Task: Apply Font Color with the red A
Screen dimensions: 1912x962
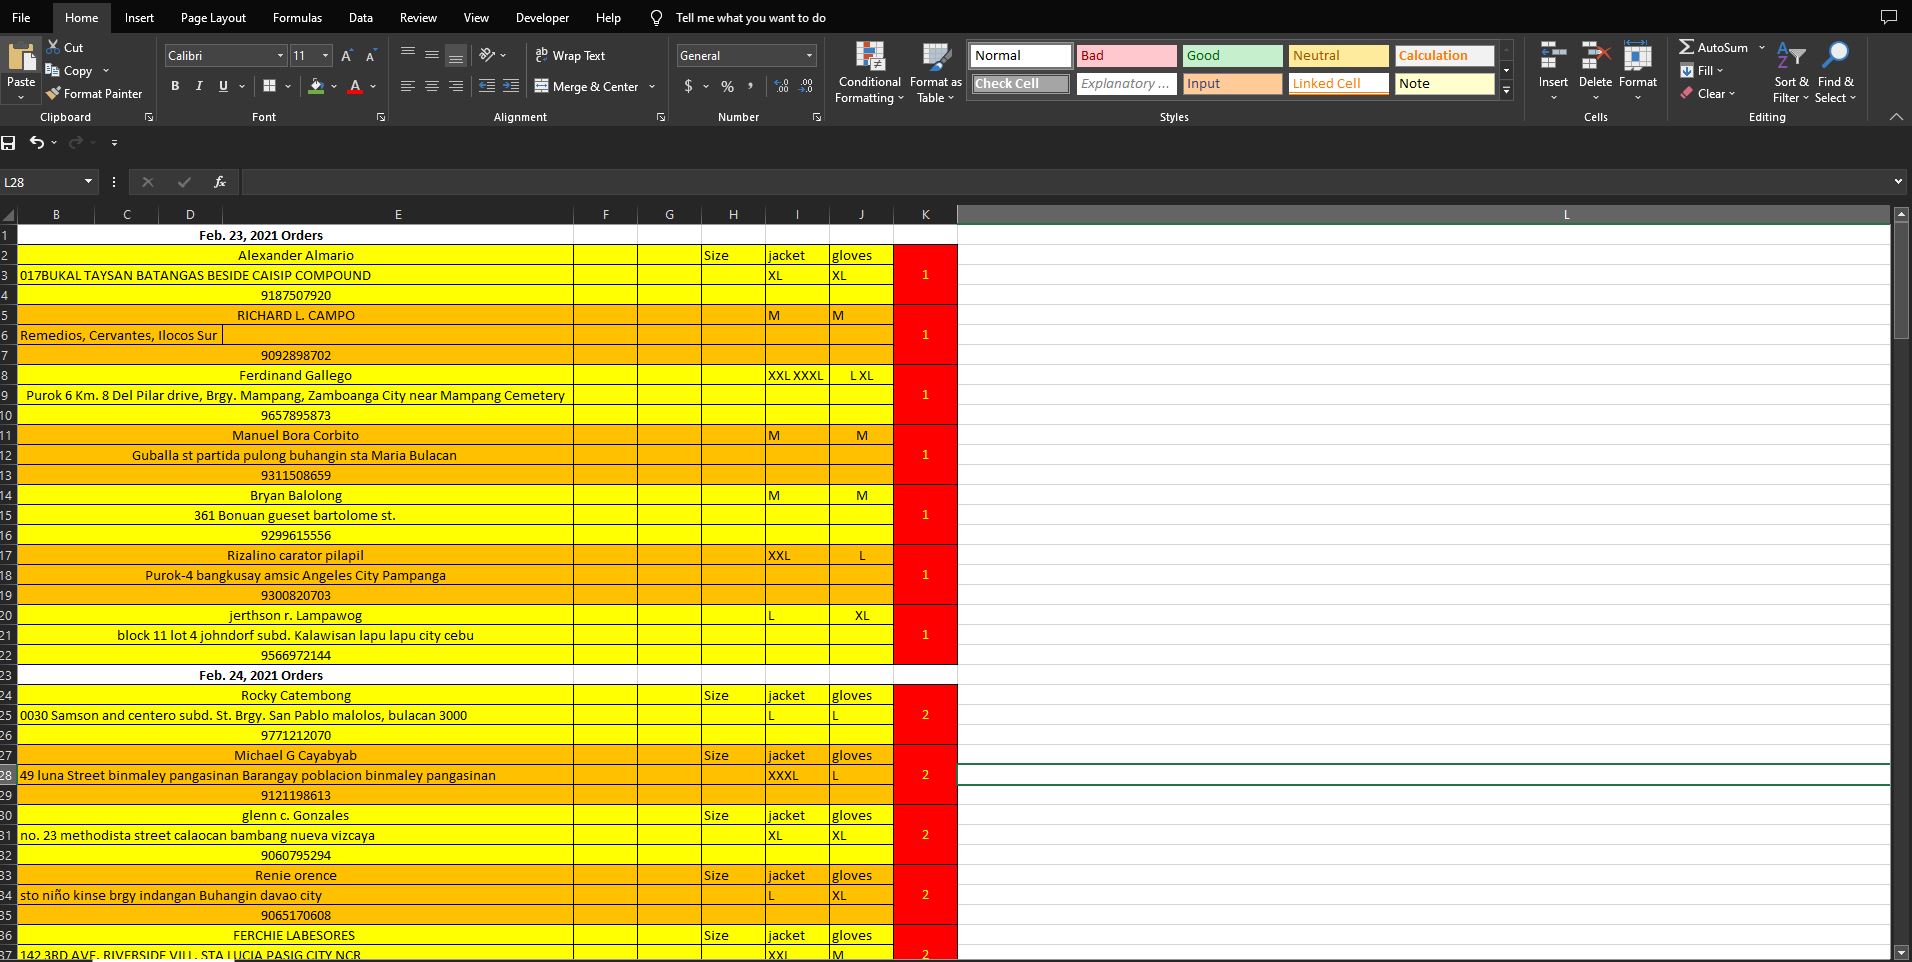Action: pyautogui.click(x=355, y=86)
